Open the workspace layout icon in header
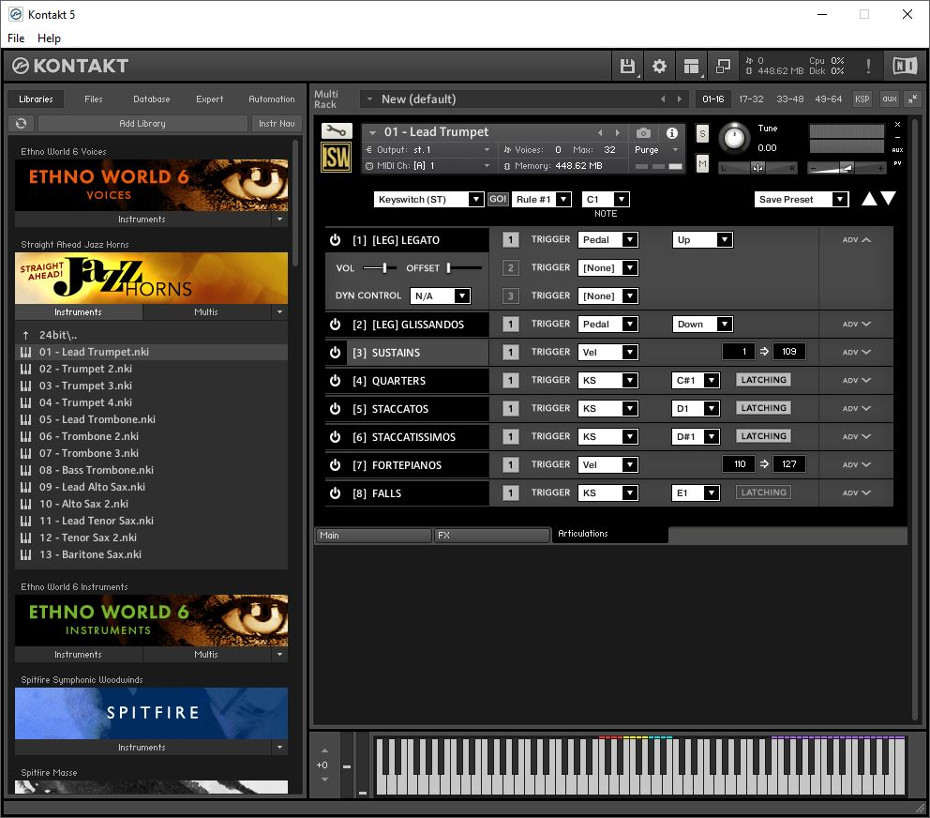This screenshot has width=930, height=818. pos(691,66)
